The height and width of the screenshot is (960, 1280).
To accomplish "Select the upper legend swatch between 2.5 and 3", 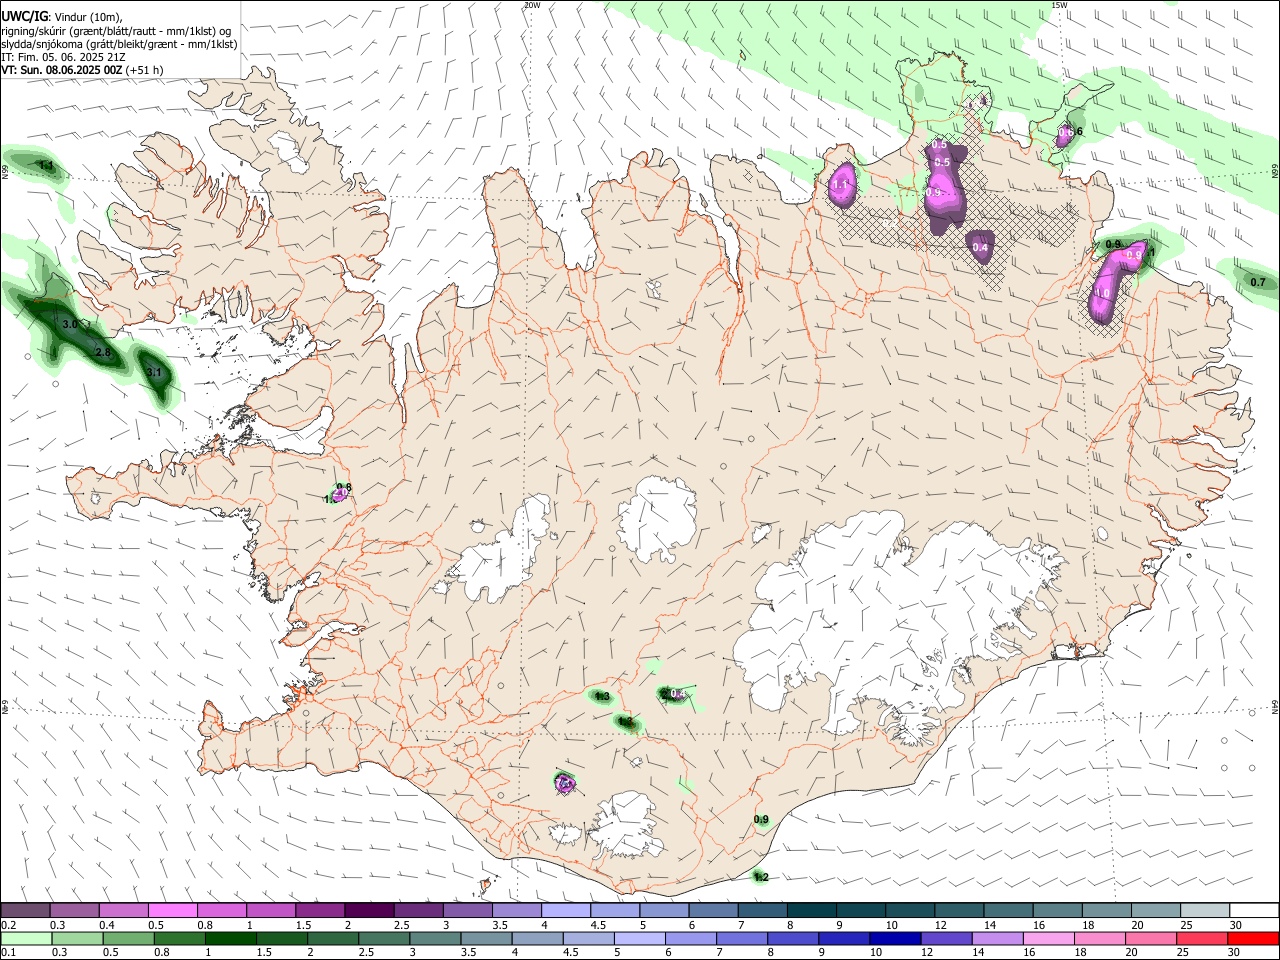I will tap(418, 910).
